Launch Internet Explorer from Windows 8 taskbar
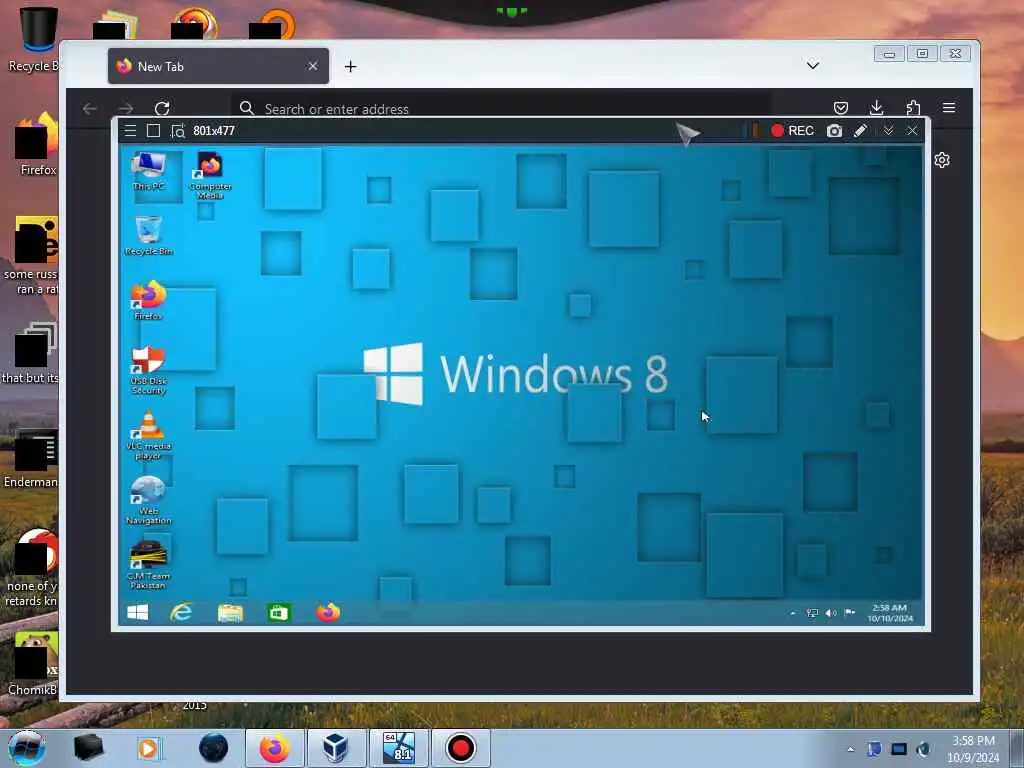Image resolution: width=1024 pixels, height=768 pixels. pyautogui.click(x=181, y=613)
